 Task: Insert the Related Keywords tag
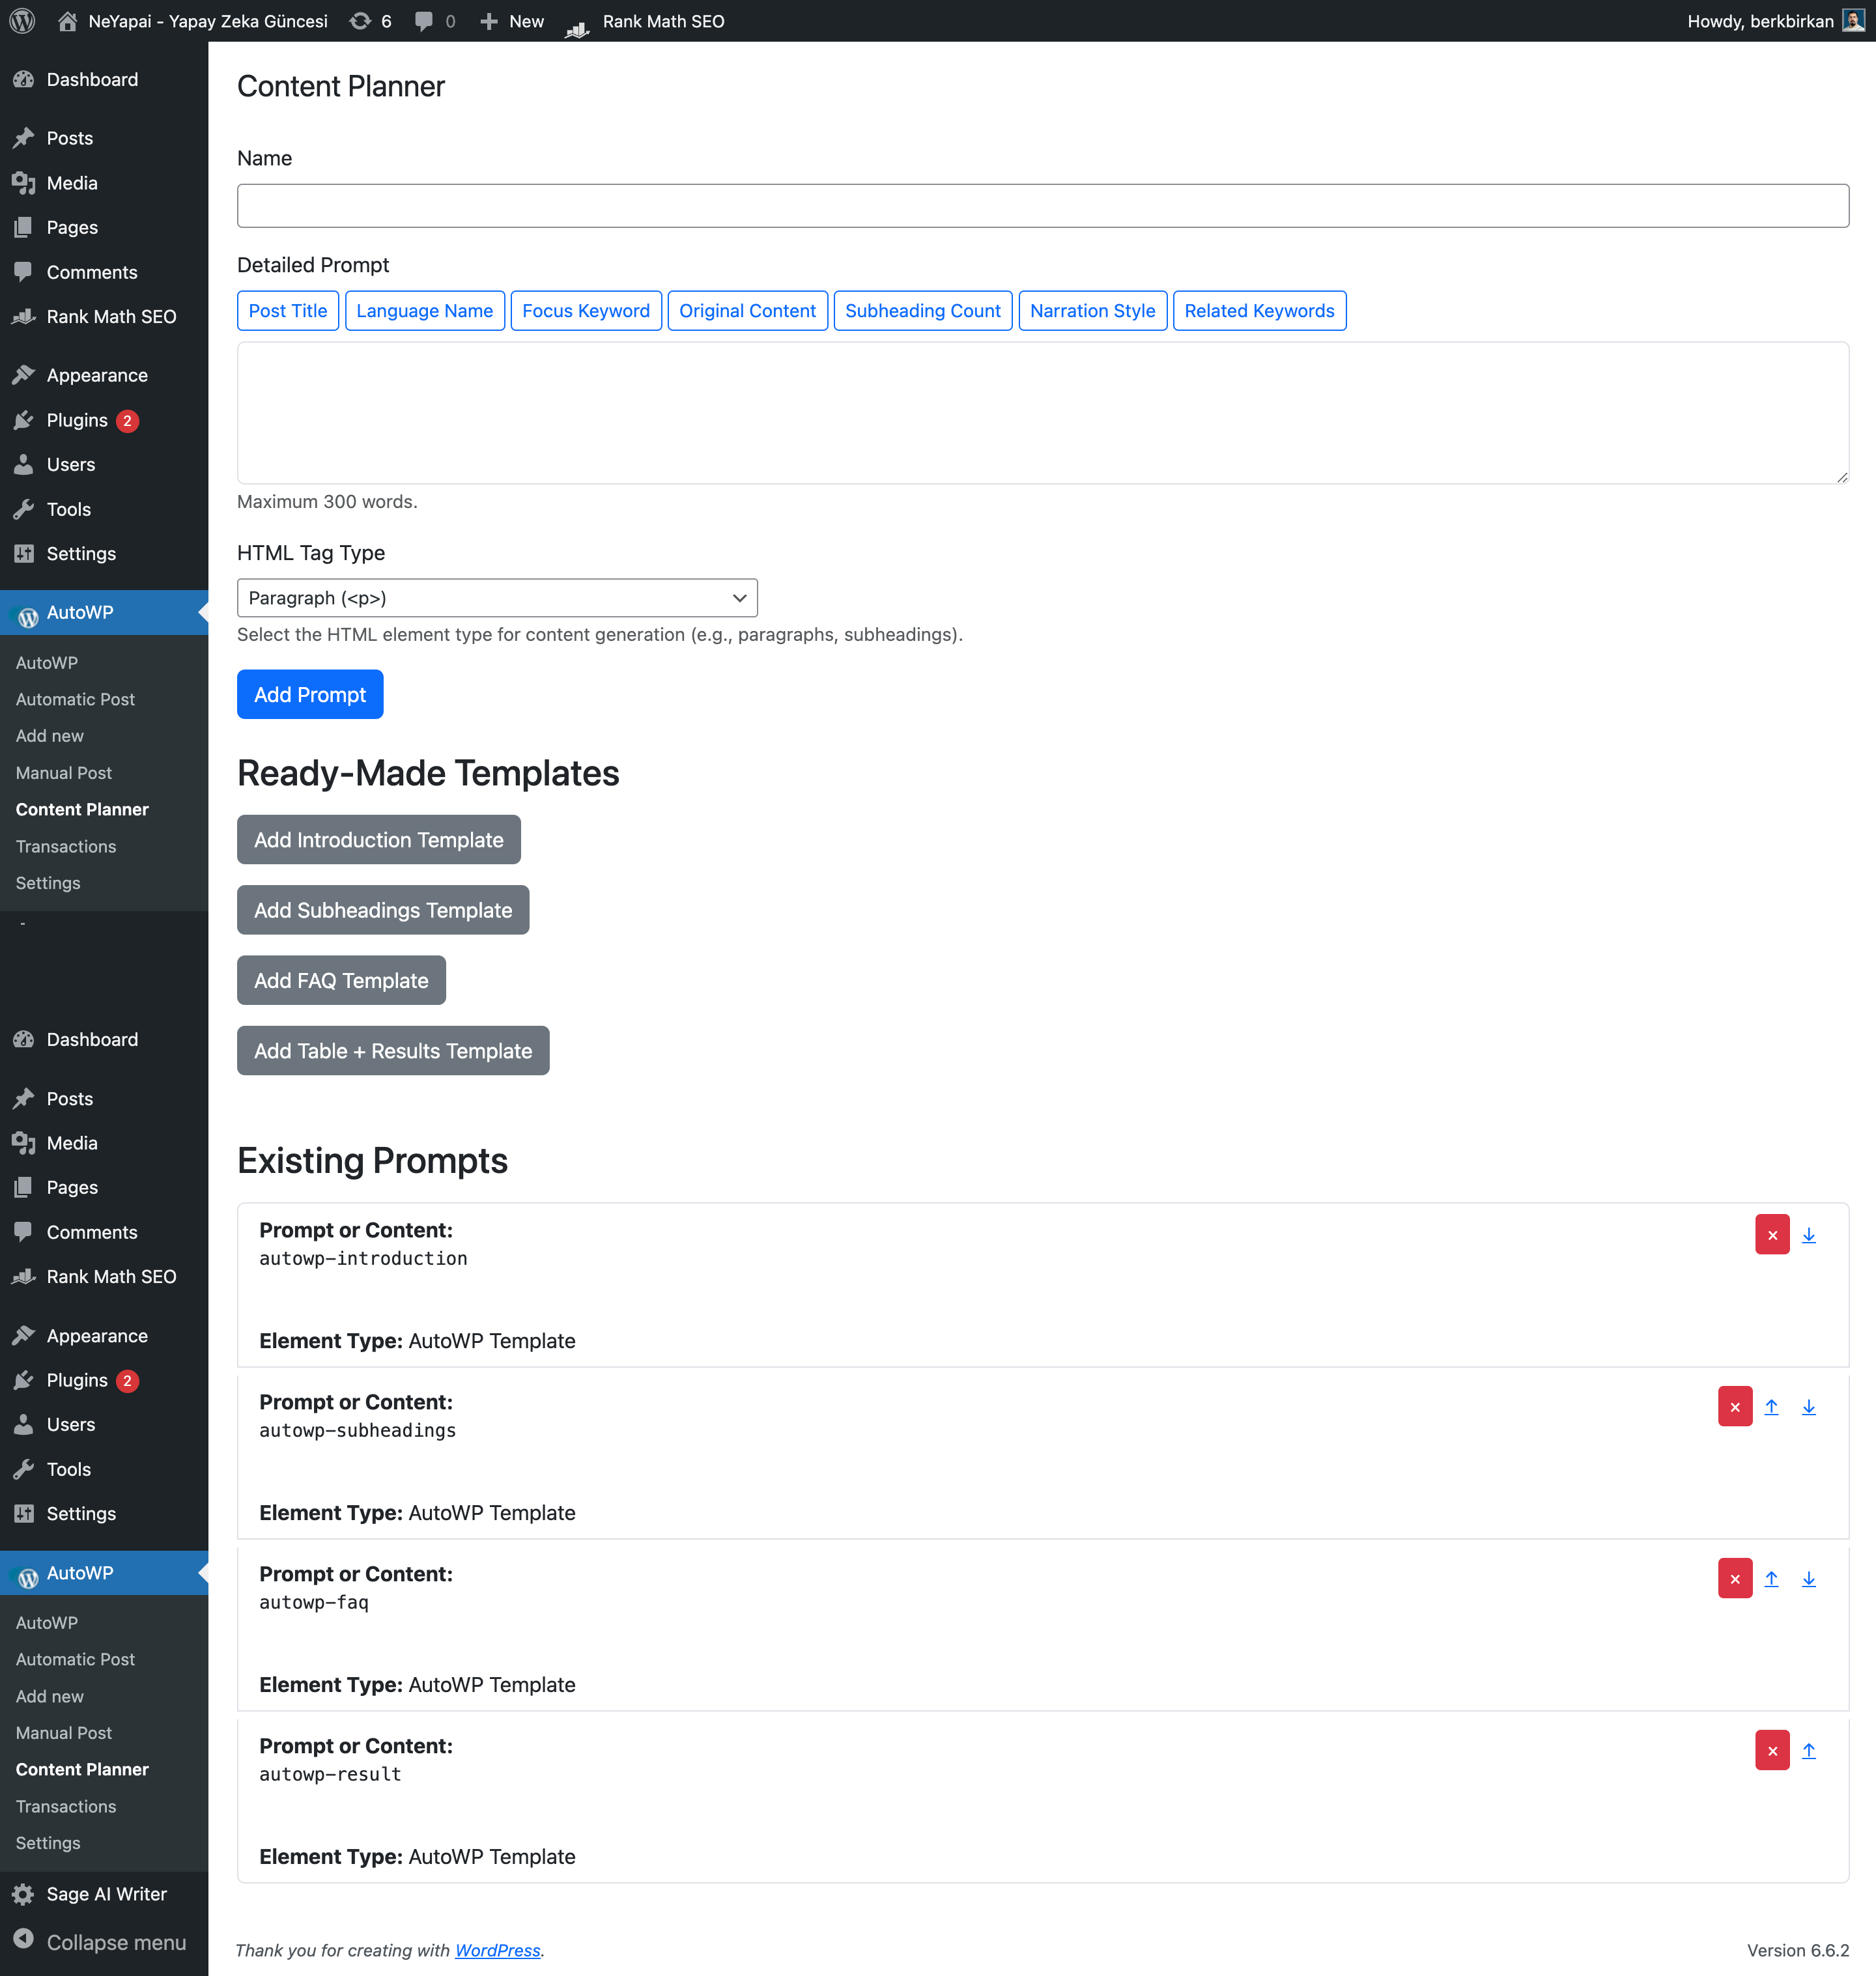(1259, 311)
